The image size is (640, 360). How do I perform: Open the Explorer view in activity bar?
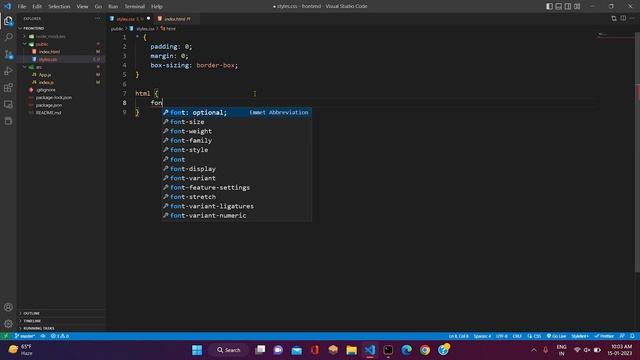(8, 21)
